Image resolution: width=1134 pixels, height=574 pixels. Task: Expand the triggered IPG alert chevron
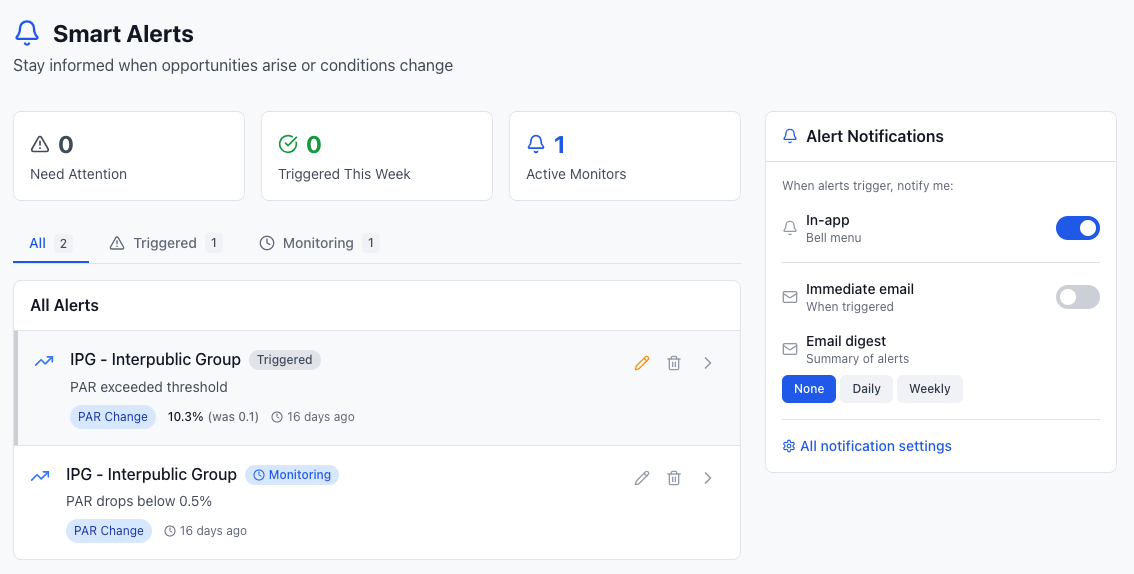[x=708, y=363]
